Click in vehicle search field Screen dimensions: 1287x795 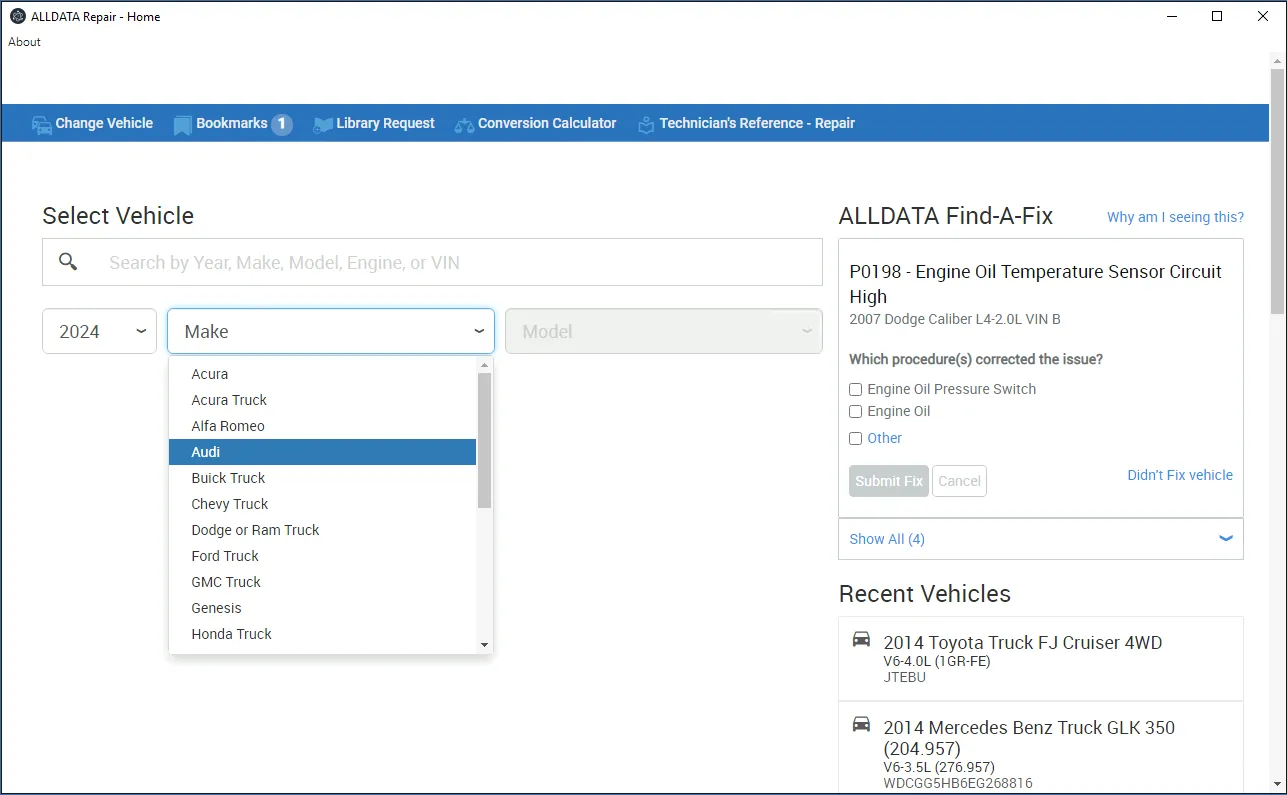432,262
